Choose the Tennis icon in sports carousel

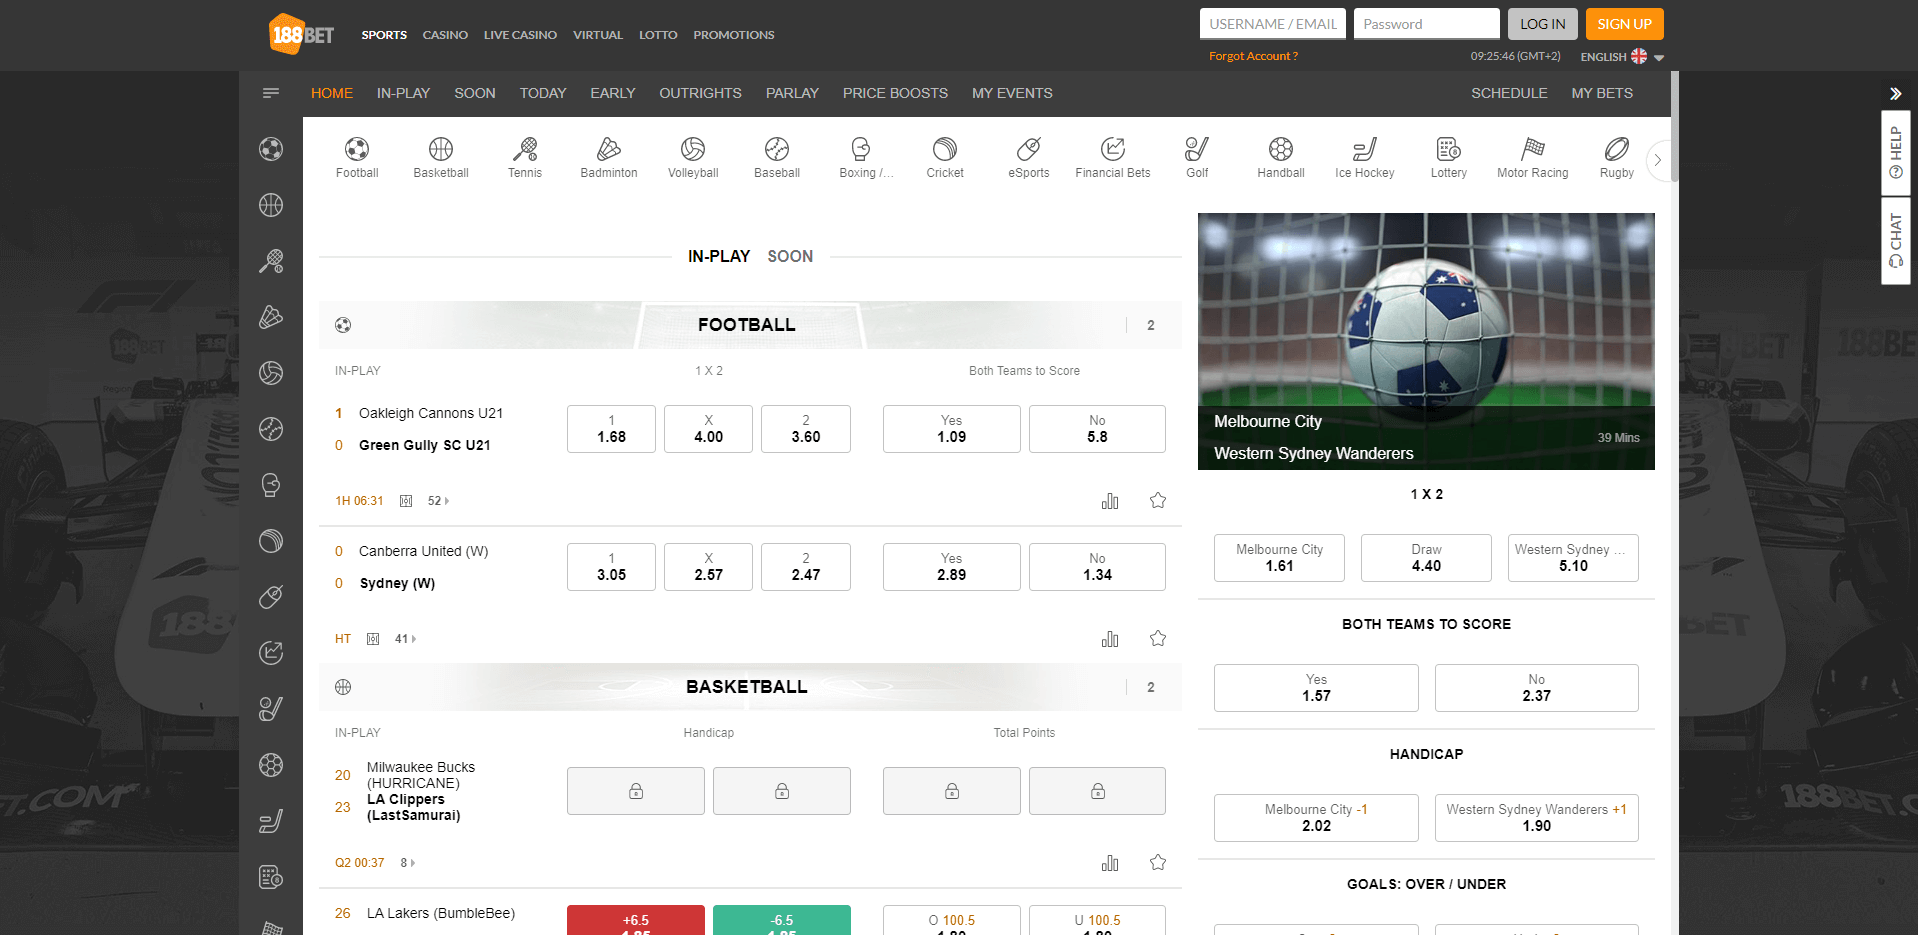click(x=525, y=158)
